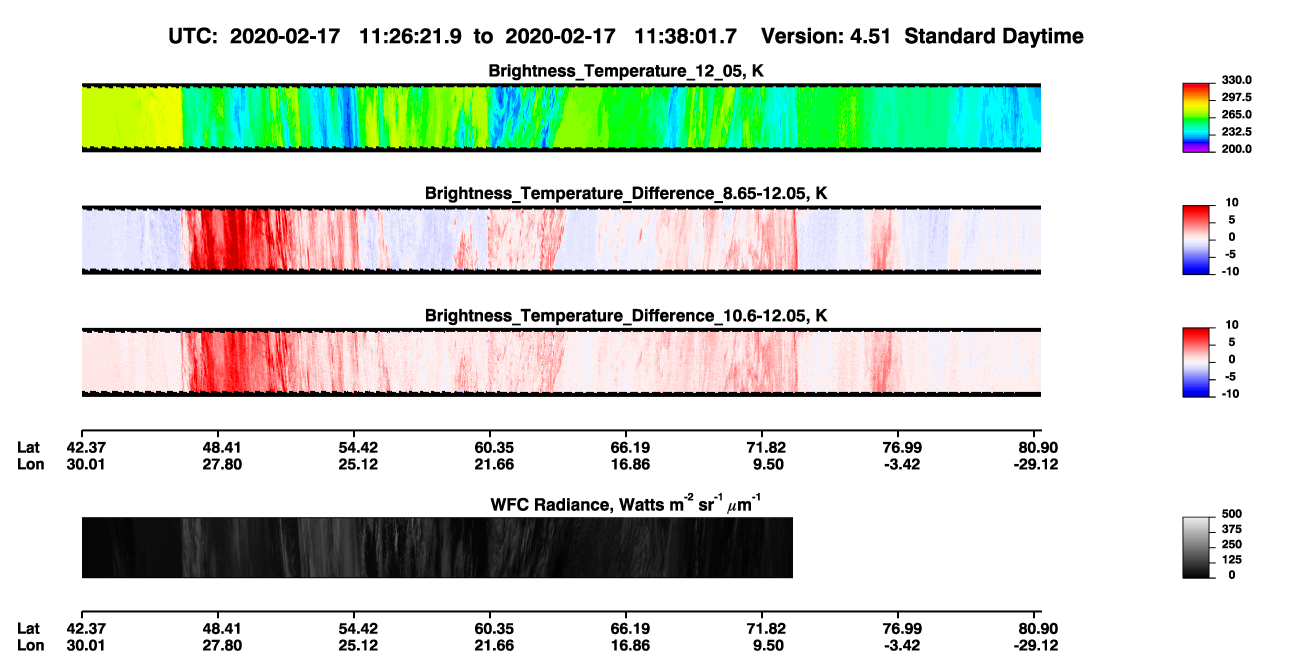Screen dimensions: 1300x667
Task: Click the Brightness_Temperature_Difference_8.65-12.05, K title
Action: [627, 193]
